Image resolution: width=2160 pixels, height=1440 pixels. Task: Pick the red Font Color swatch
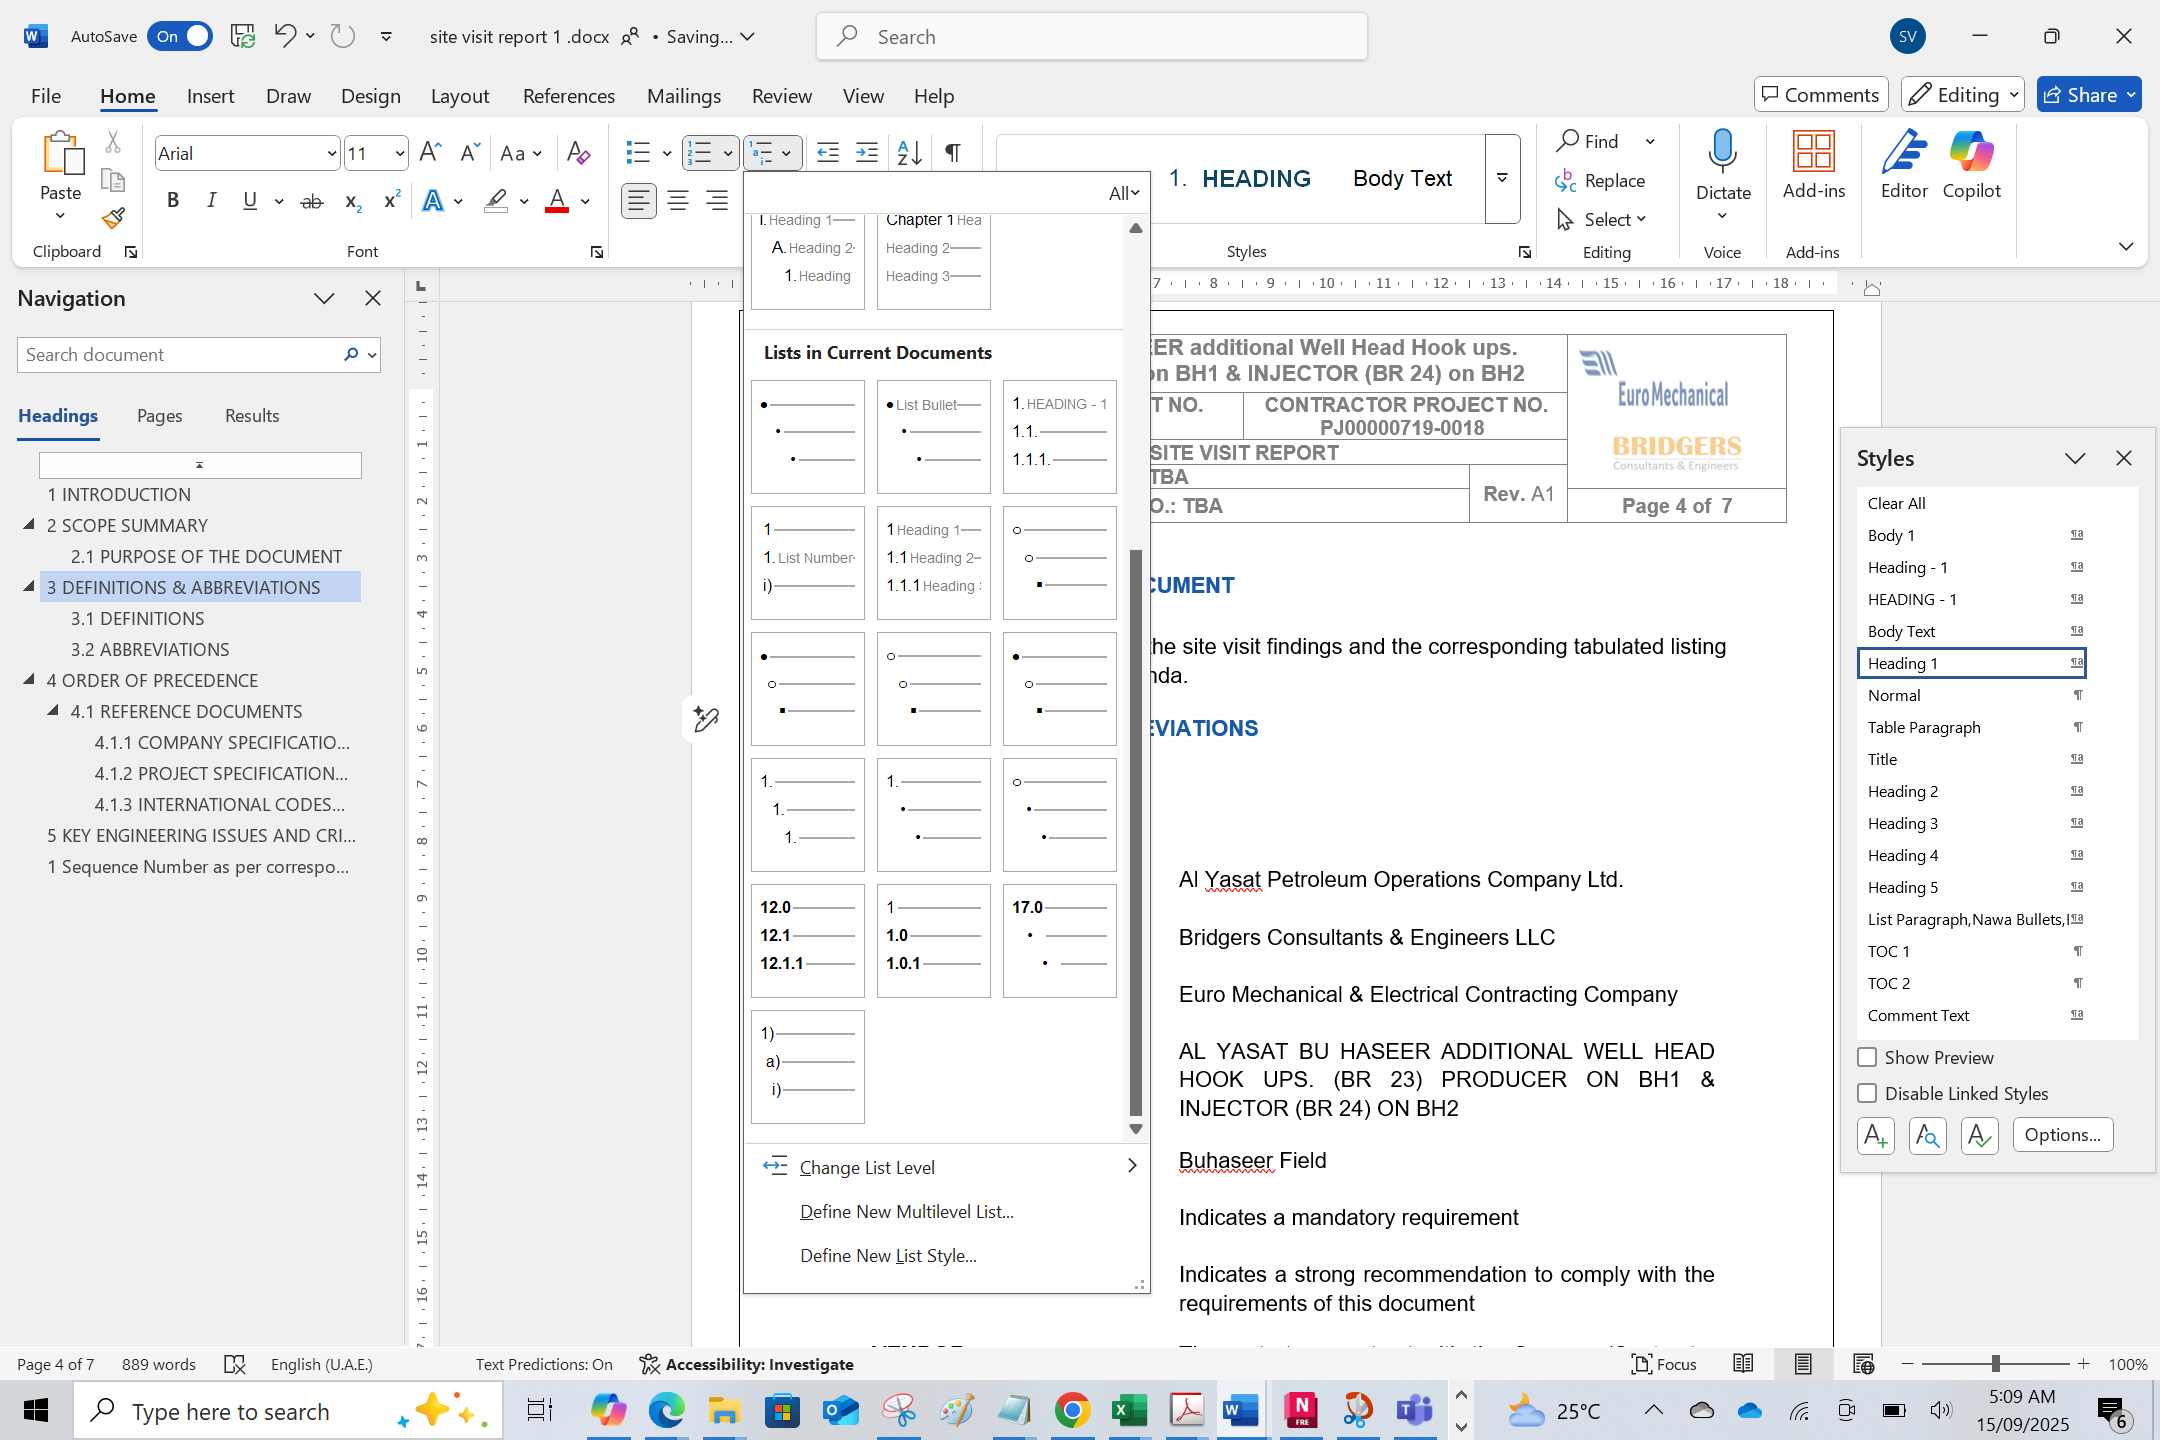(557, 202)
